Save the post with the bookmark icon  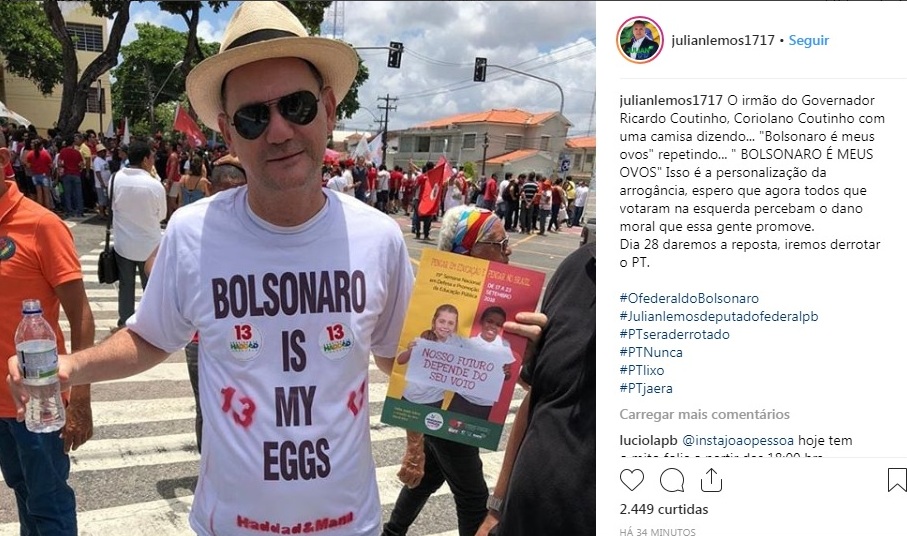(897, 480)
